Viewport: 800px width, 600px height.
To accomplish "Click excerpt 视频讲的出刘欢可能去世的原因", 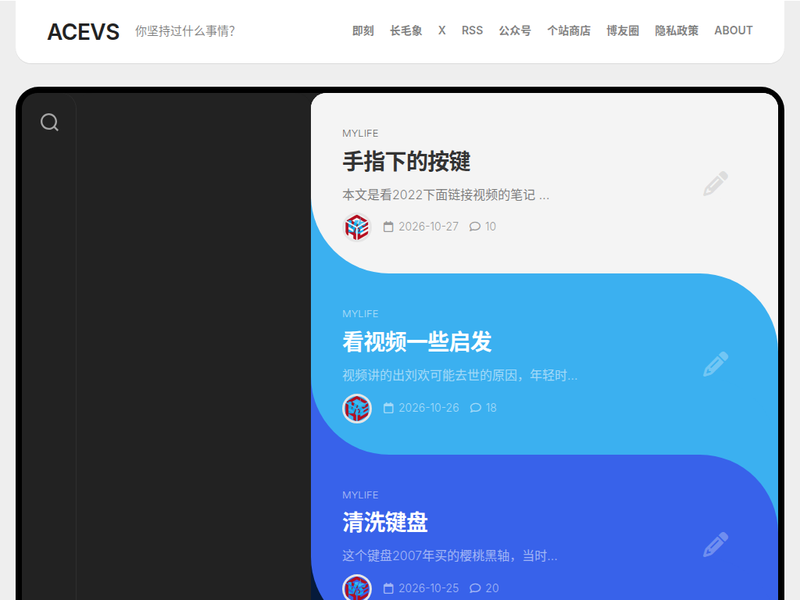I will coord(460,376).
